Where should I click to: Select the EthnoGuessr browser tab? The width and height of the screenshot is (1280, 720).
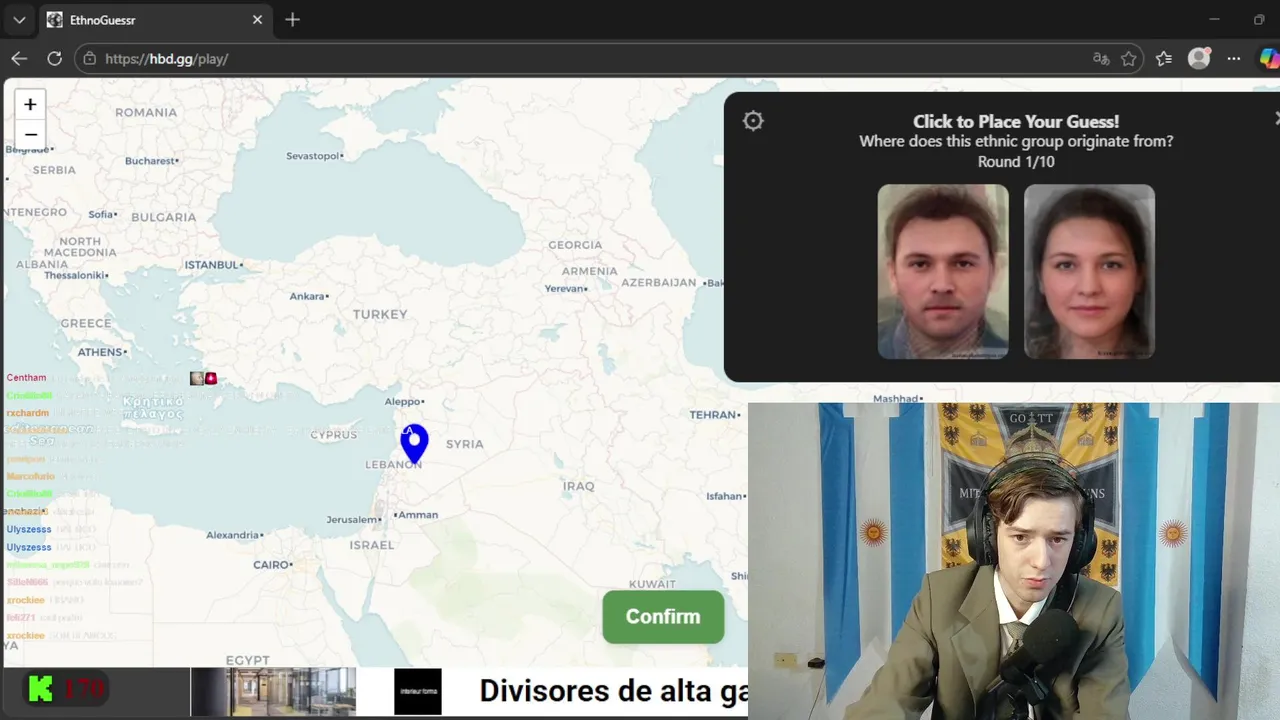click(x=155, y=20)
